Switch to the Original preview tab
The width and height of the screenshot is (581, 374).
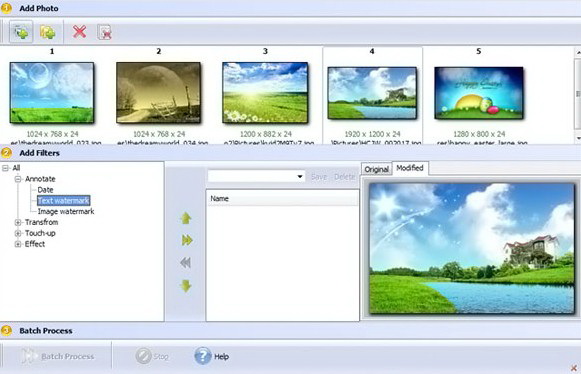pos(376,169)
